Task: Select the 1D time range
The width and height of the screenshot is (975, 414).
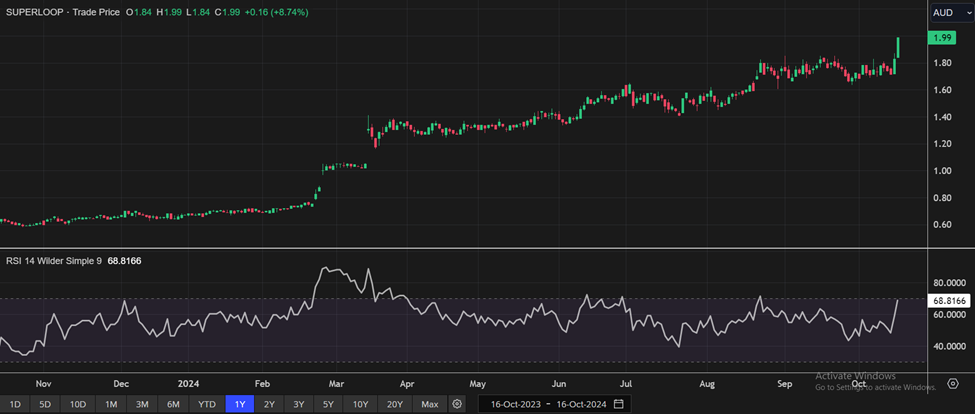Action: [15, 404]
